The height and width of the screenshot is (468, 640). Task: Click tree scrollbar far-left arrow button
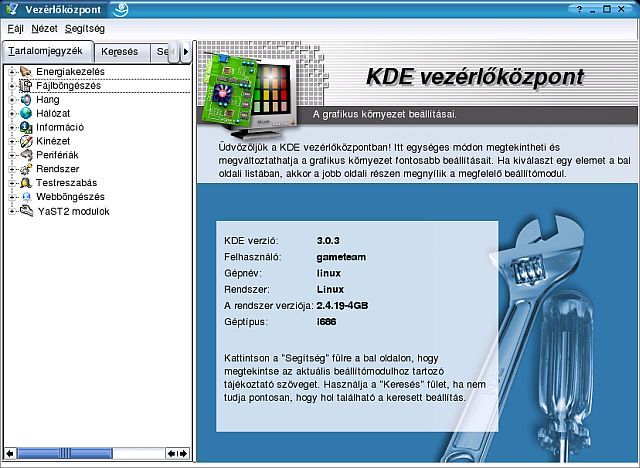click(10, 453)
